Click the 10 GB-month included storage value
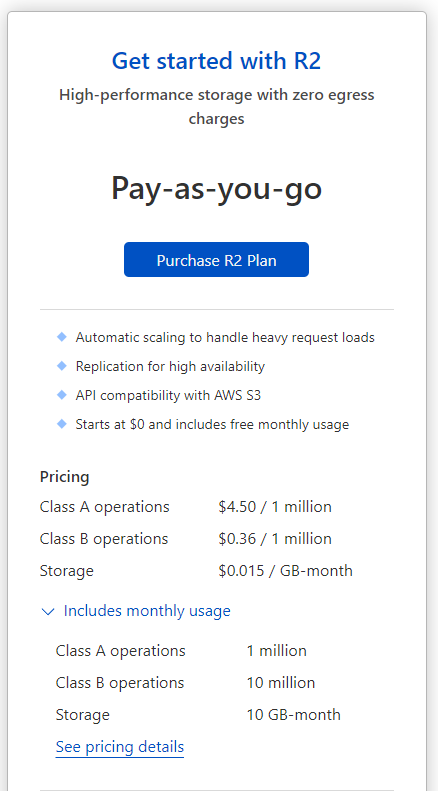Viewport: 438px width, 791px height. click(294, 715)
